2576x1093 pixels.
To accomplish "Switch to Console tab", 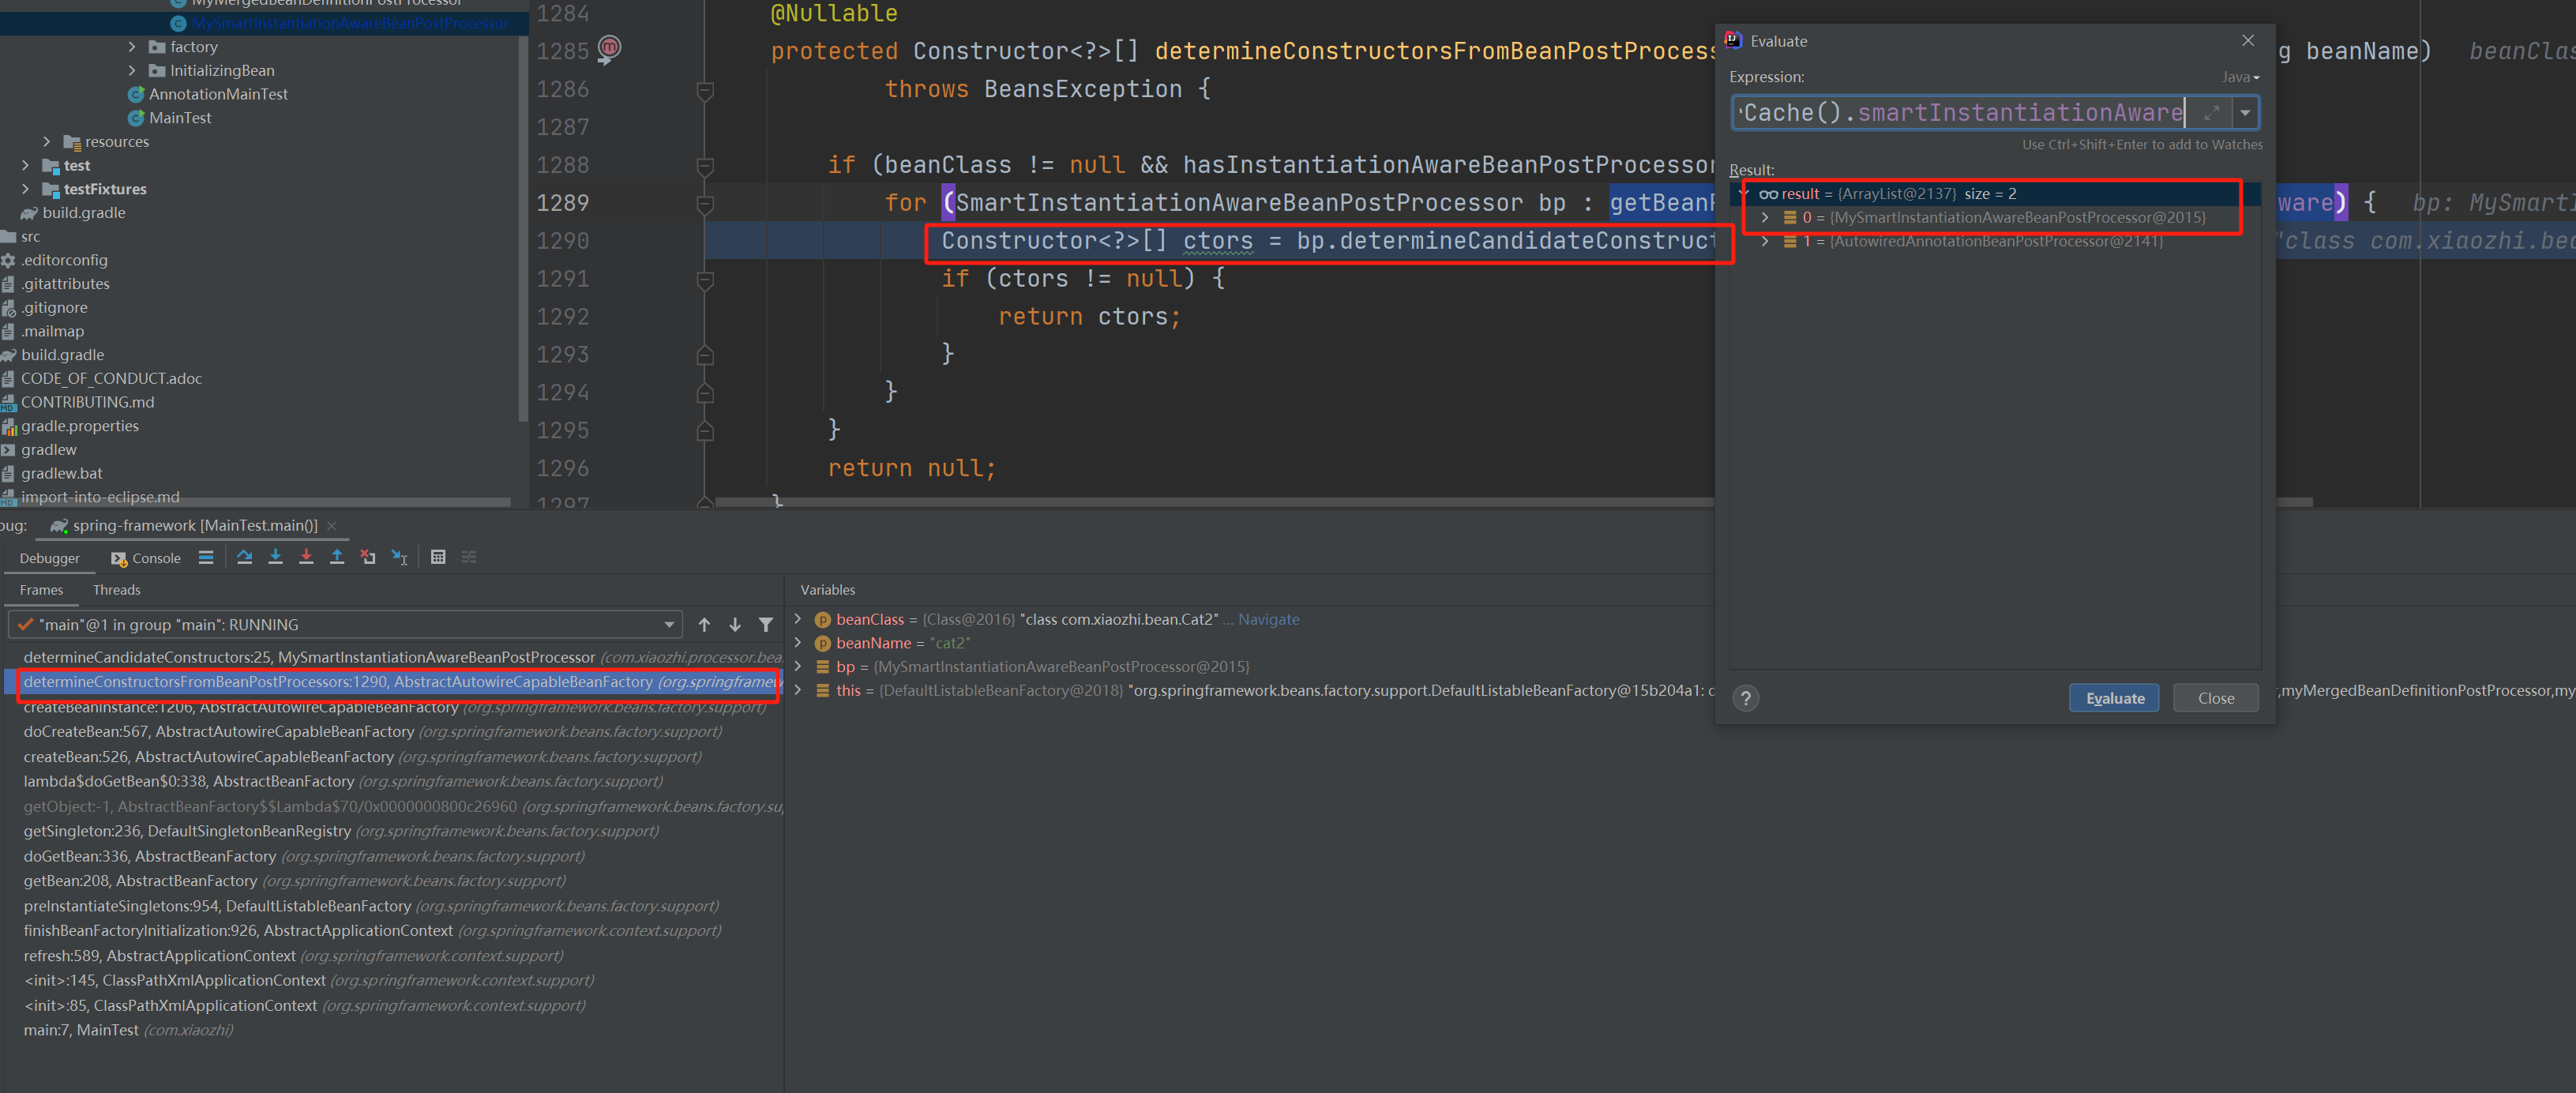I will click(x=146, y=558).
